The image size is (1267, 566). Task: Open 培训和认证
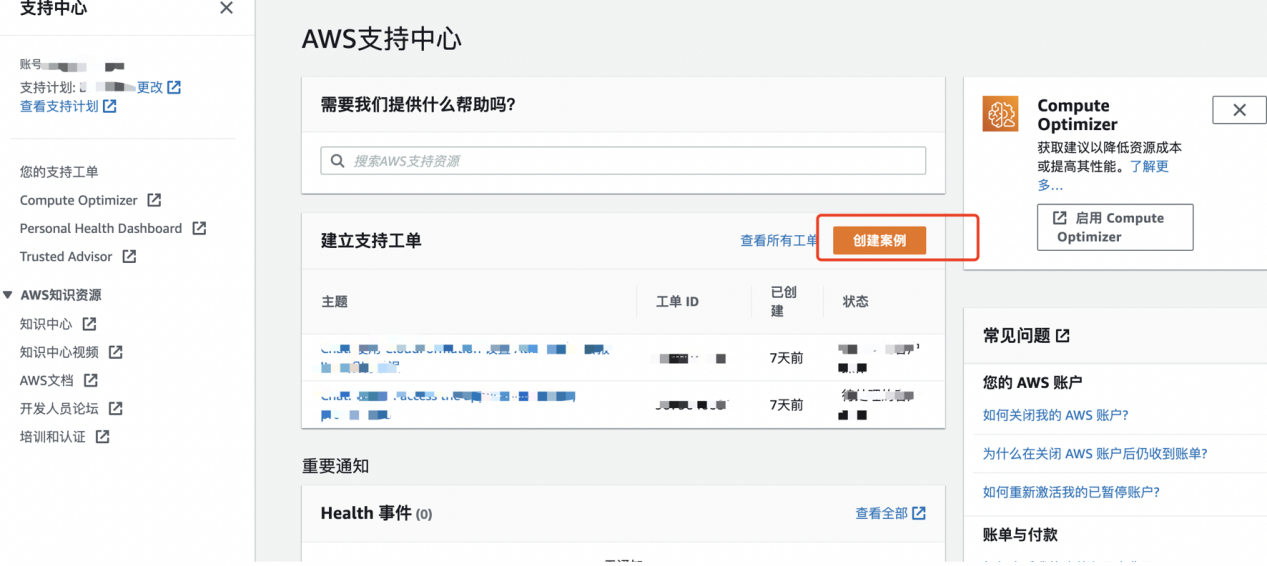53,437
